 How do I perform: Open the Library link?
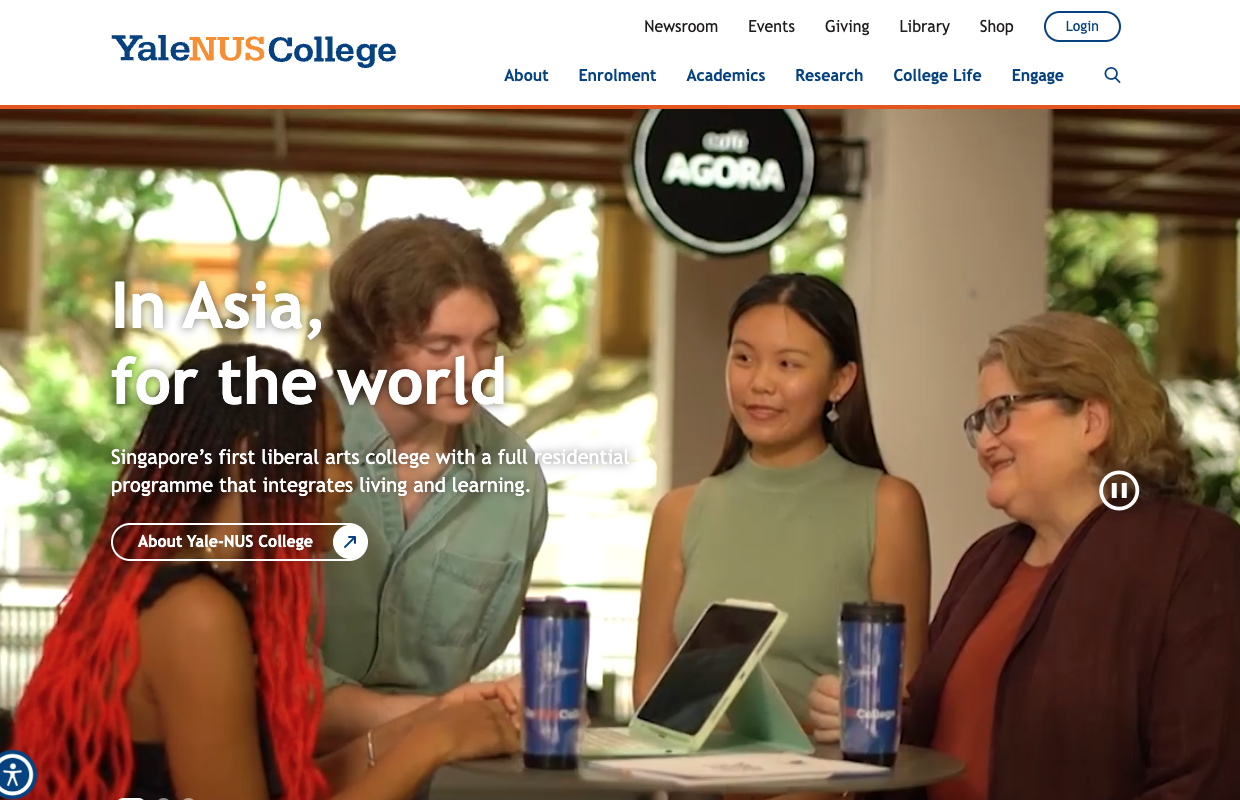tap(924, 26)
